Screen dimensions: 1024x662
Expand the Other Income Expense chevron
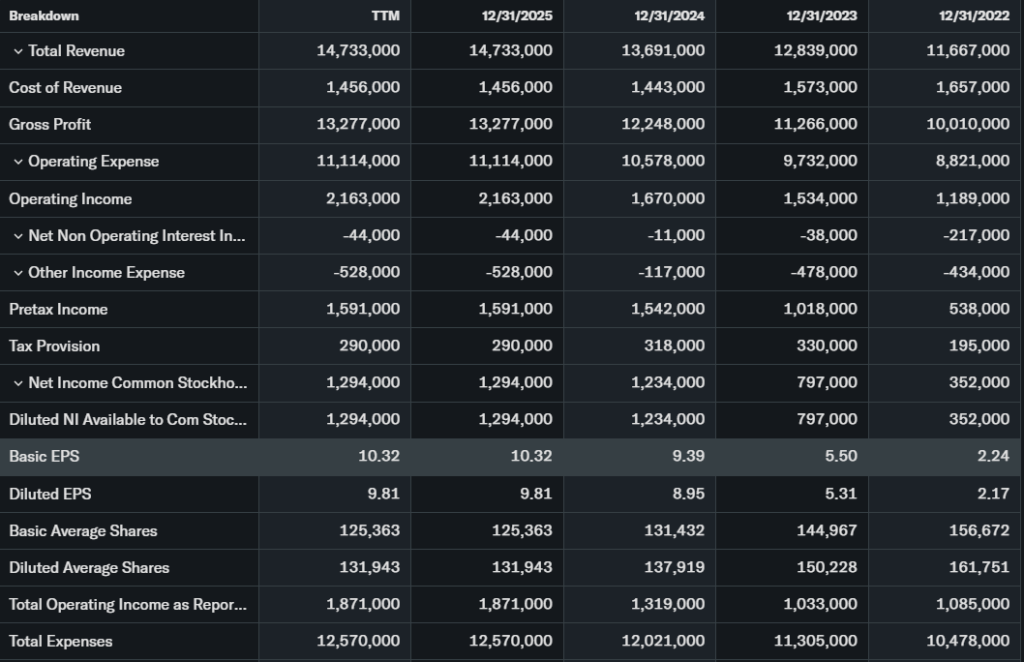pyautogui.click(x=18, y=273)
